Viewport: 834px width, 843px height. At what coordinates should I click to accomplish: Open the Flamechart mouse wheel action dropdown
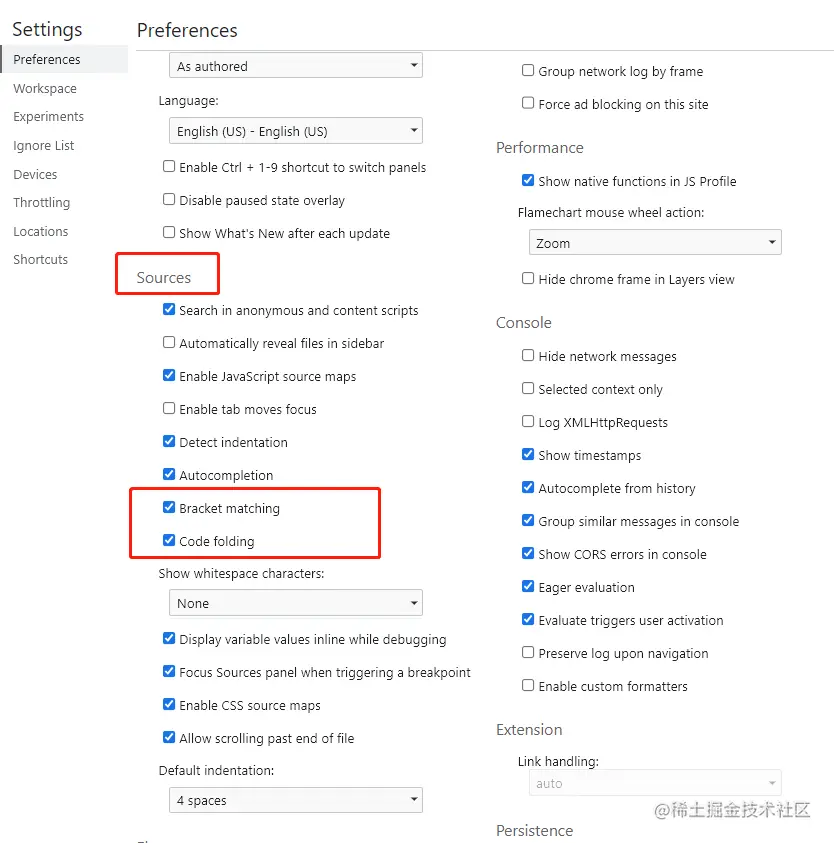[x=655, y=243]
